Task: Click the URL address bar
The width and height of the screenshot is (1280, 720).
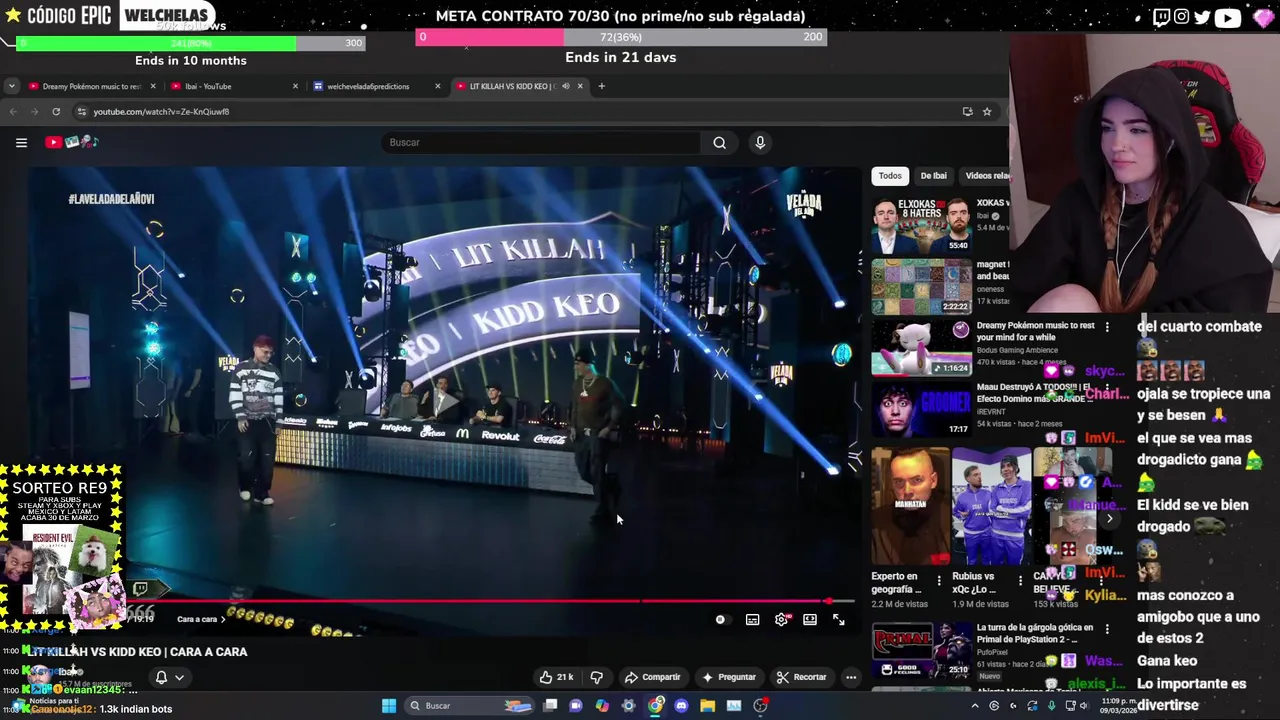Action: [520, 112]
